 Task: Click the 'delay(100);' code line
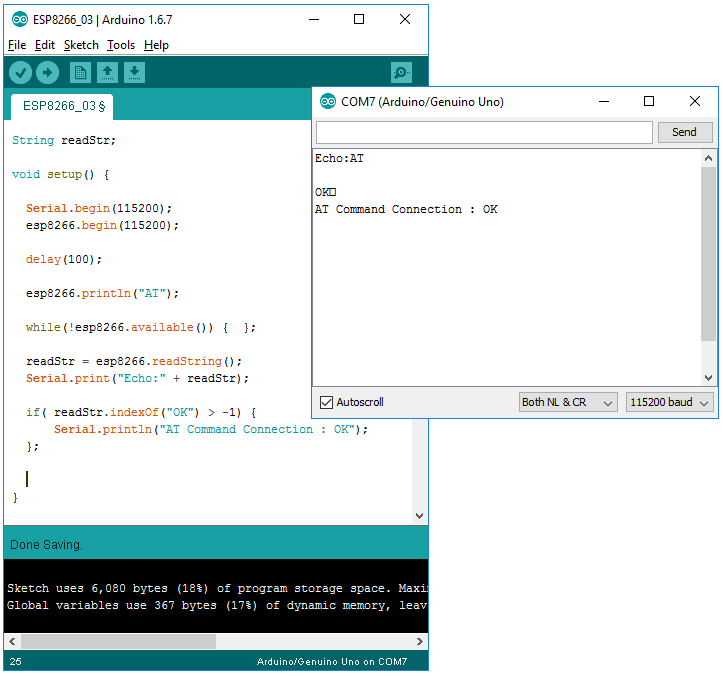(x=64, y=260)
